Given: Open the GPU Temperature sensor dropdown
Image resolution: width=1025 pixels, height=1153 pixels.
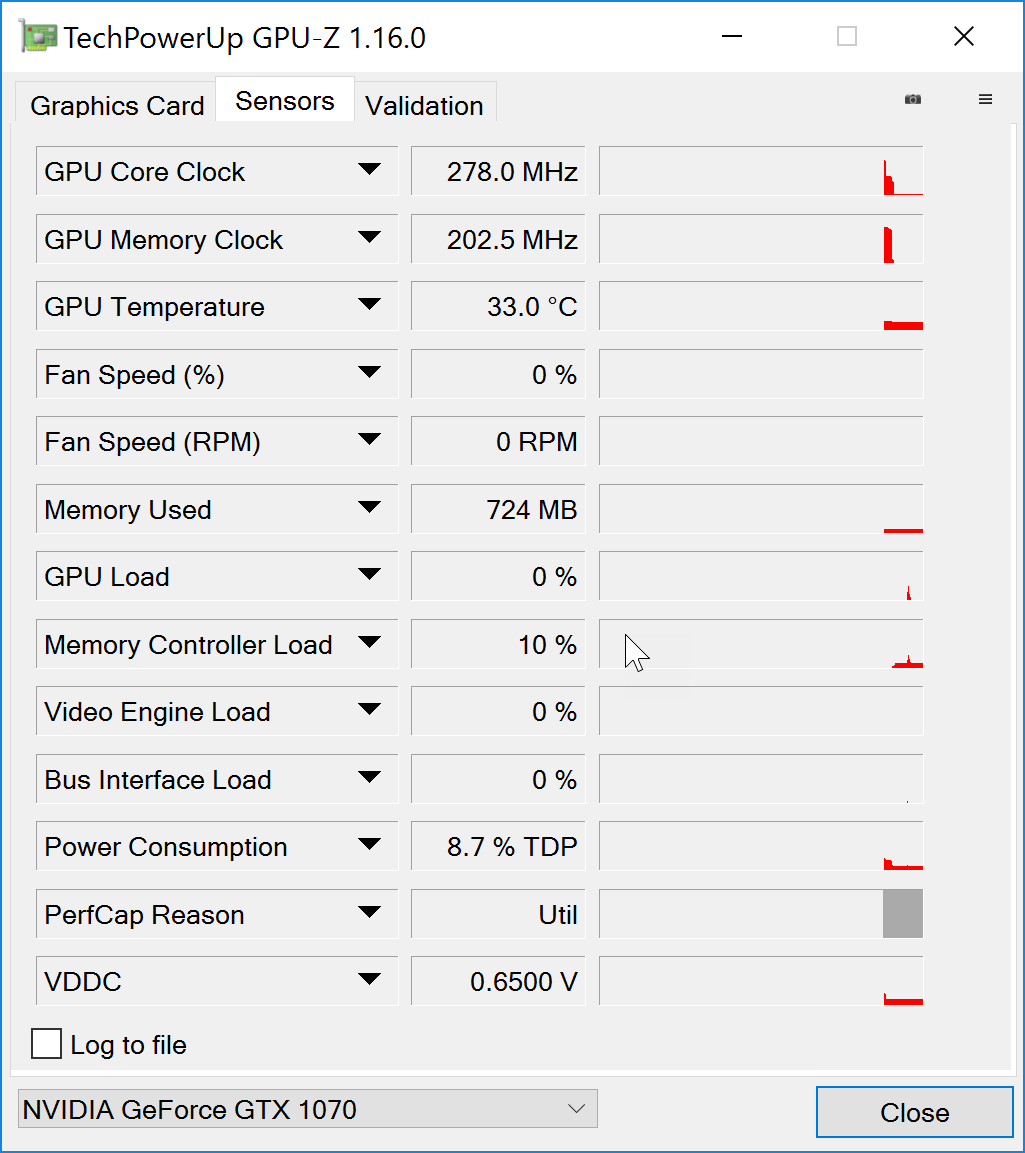Looking at the screenshot, I should coord(369,305).
